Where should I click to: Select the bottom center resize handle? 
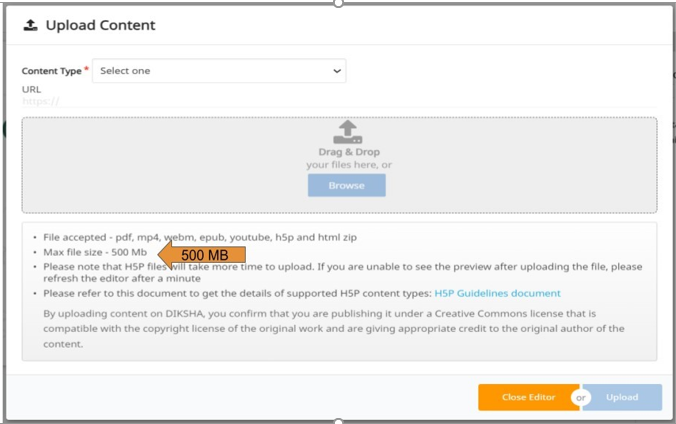tap(338, 421)
